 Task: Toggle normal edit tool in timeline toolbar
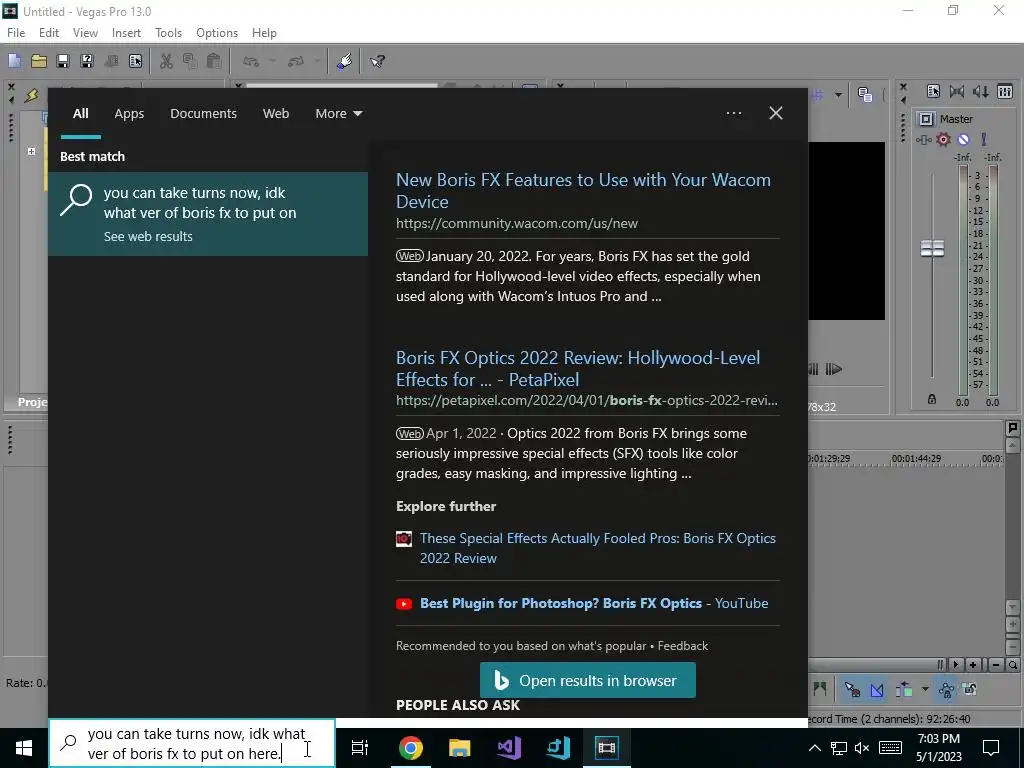pos(852,690)
